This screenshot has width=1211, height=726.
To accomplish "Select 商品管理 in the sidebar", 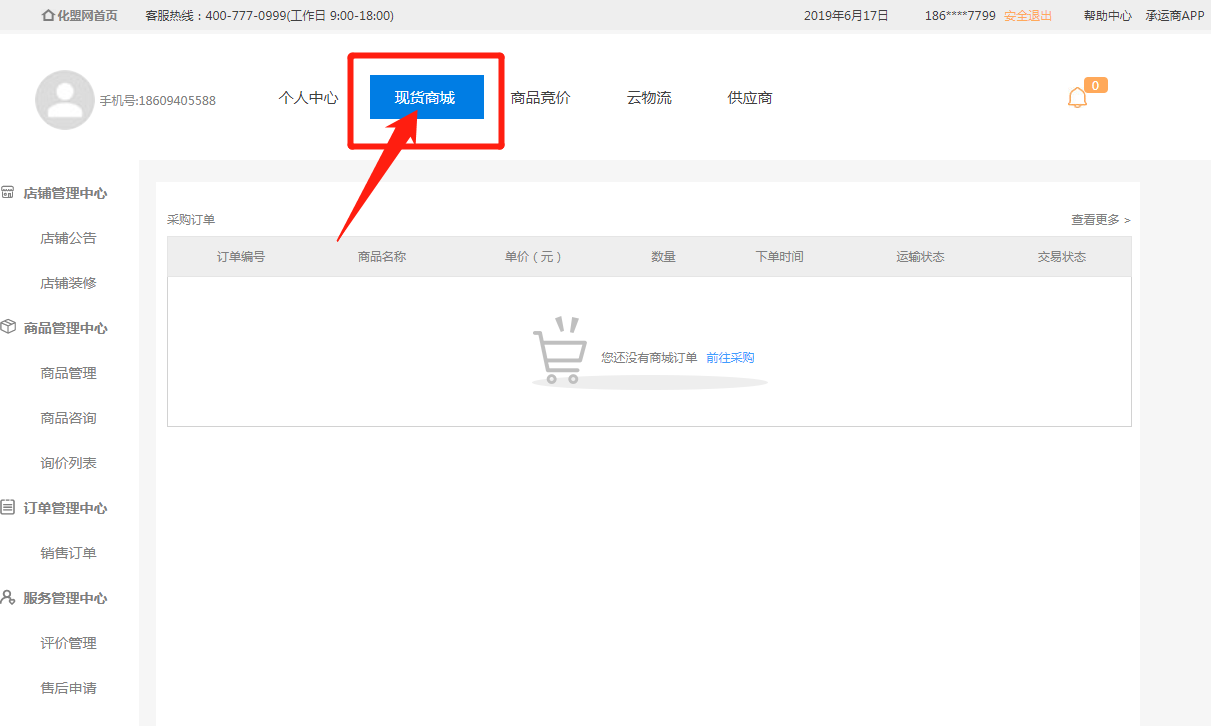I will click(68, 373).
